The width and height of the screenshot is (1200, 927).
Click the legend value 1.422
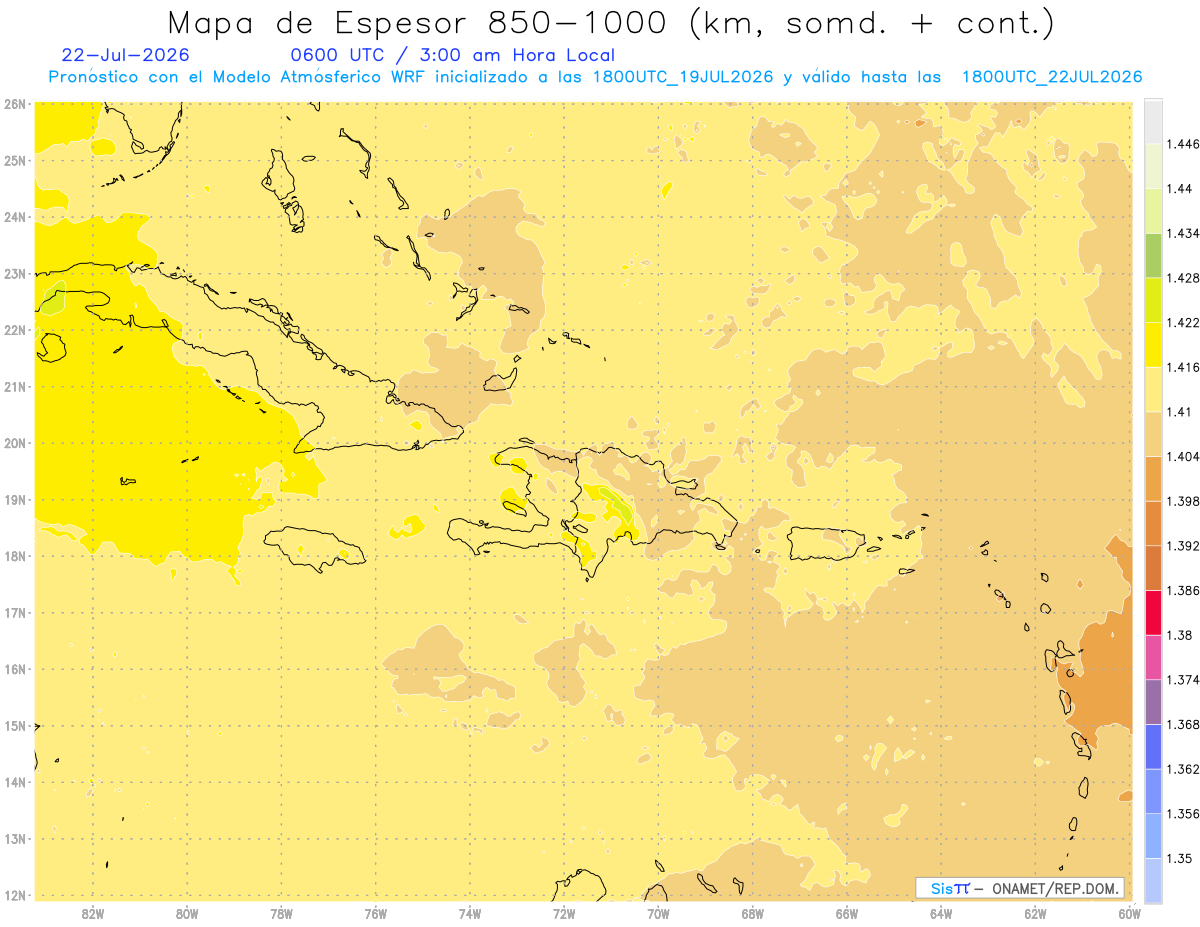[1183, 322]
